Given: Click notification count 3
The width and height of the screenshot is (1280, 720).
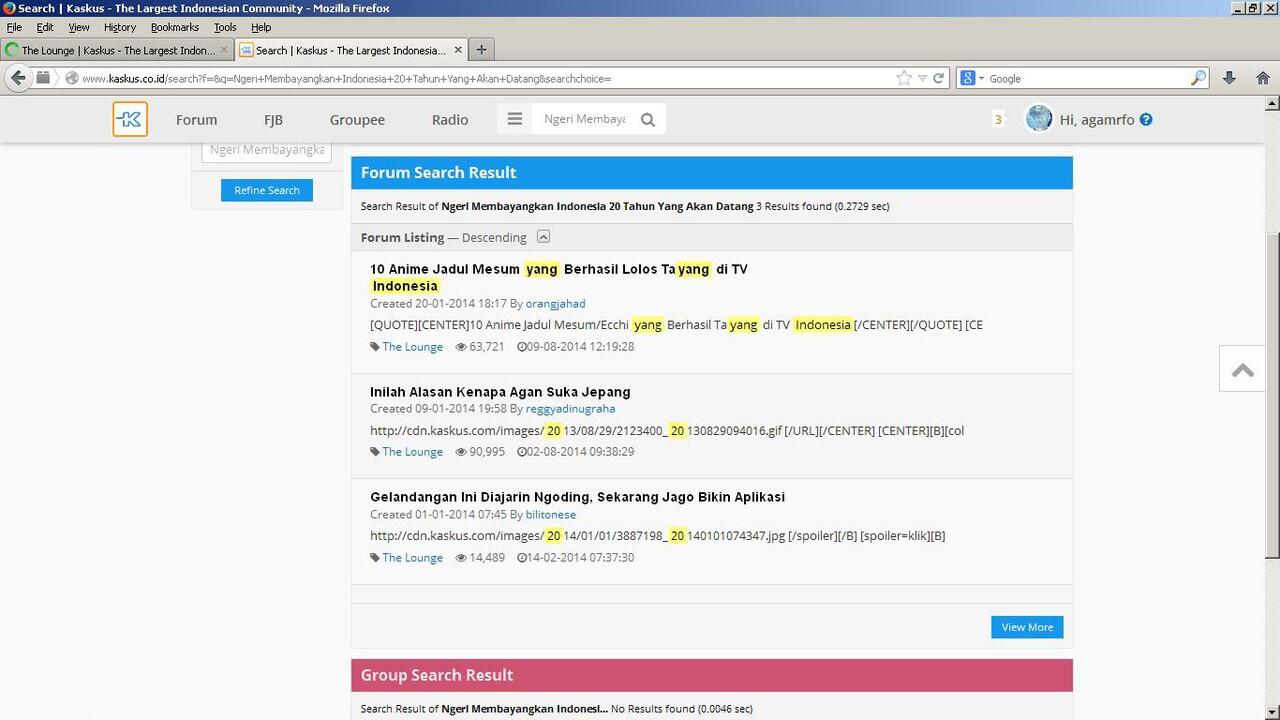Looking at the screenshot, I should coord(997,120).
